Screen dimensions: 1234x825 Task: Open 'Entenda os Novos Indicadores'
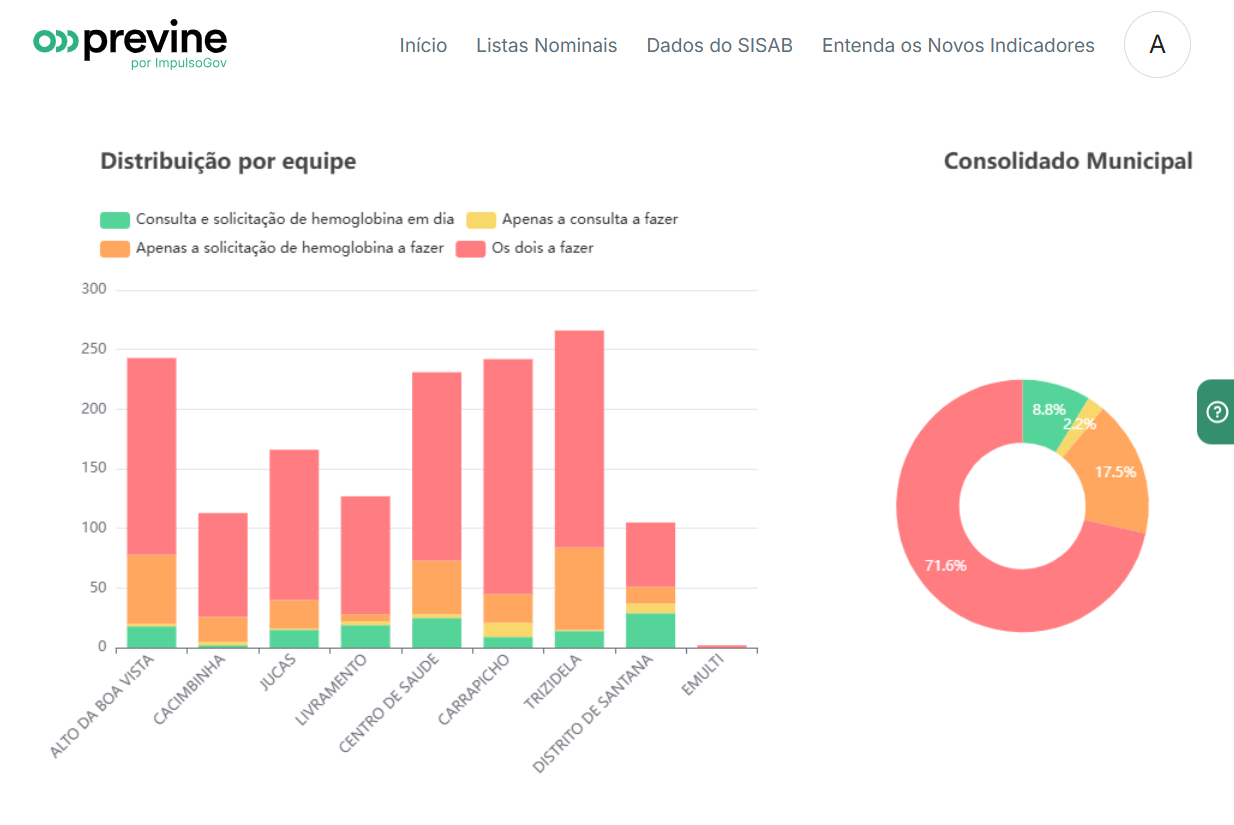957,45
